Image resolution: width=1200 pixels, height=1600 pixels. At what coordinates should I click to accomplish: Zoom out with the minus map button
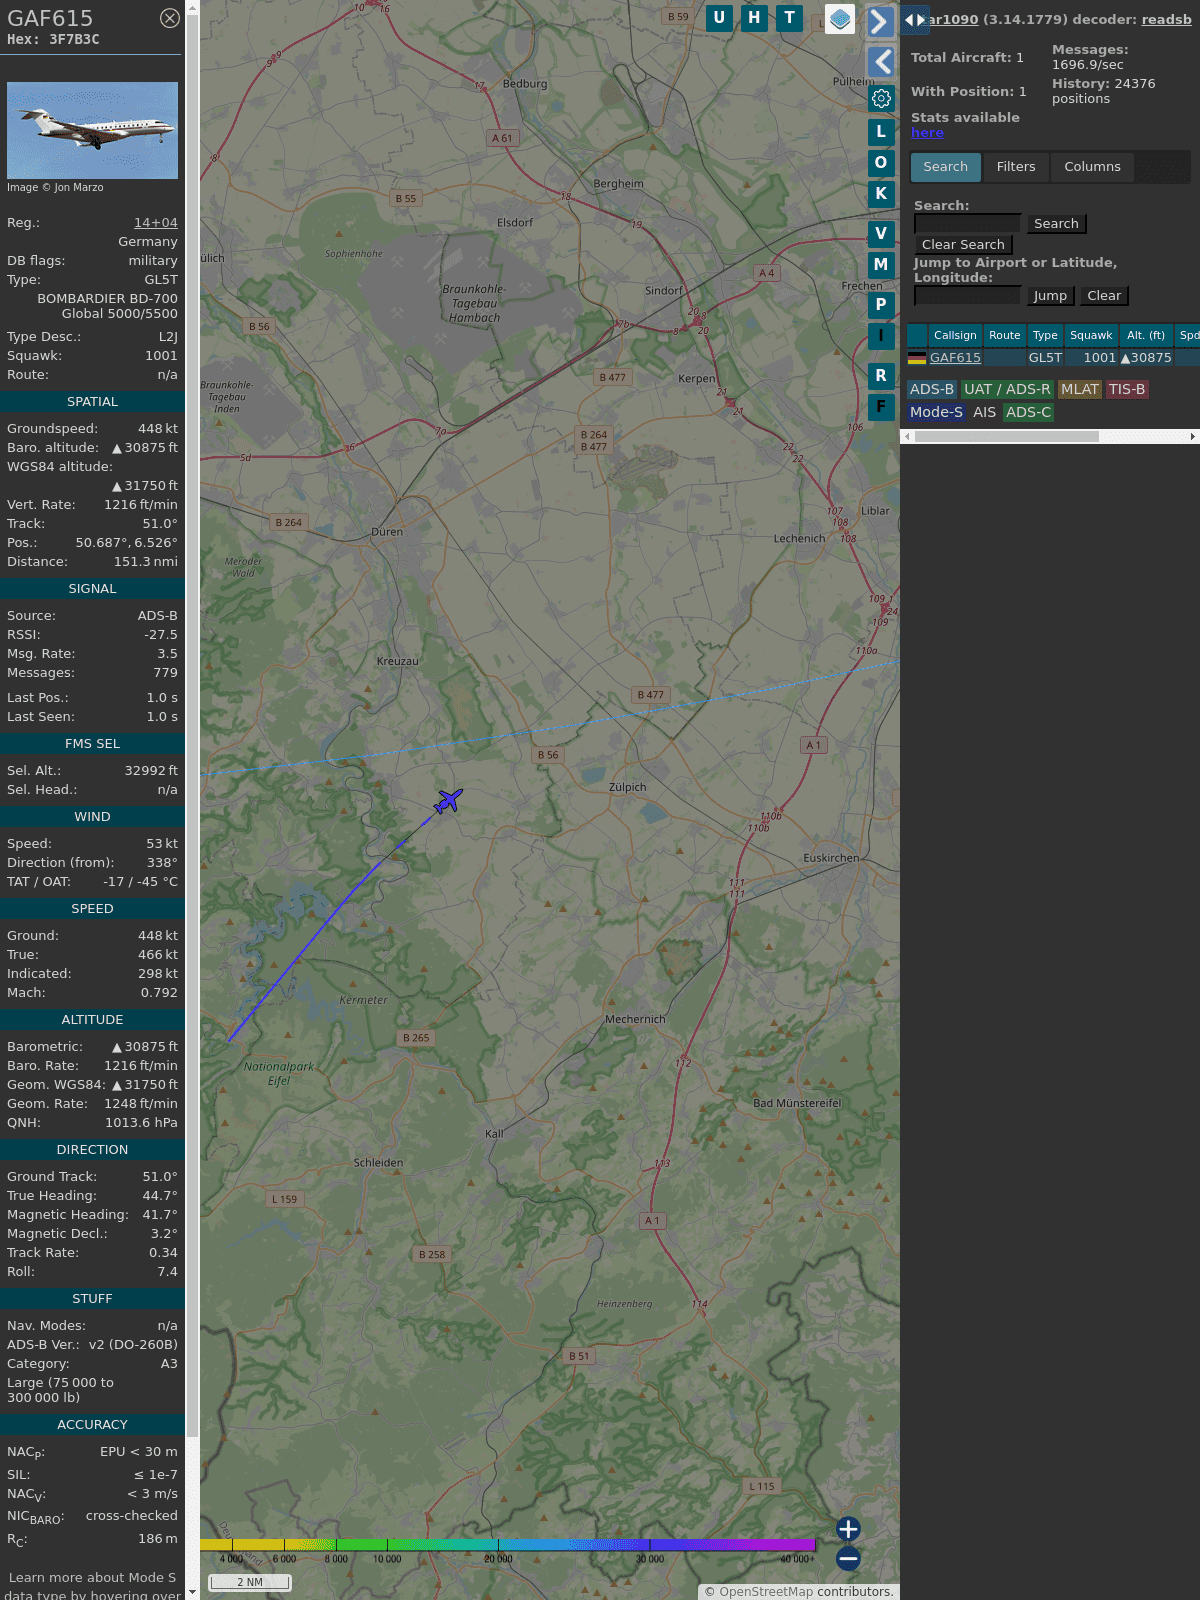[x=848, y=1558]
